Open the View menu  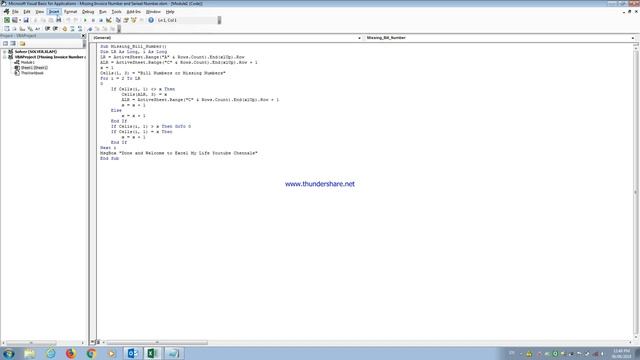click(x=40, y=12)
